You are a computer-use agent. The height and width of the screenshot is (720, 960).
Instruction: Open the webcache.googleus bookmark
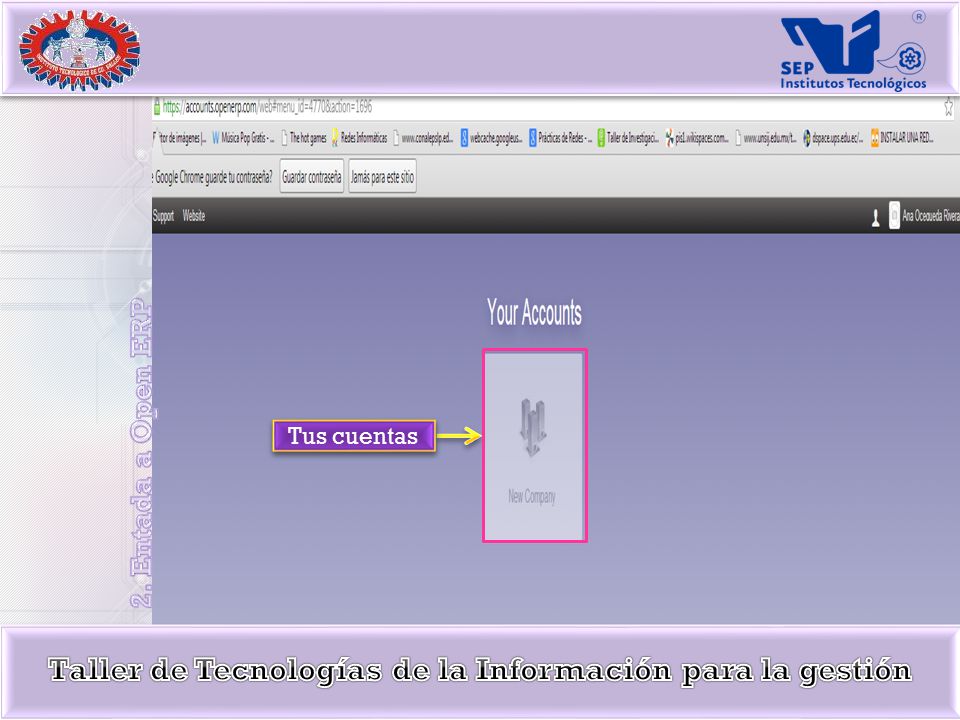[x=492, y=138]
